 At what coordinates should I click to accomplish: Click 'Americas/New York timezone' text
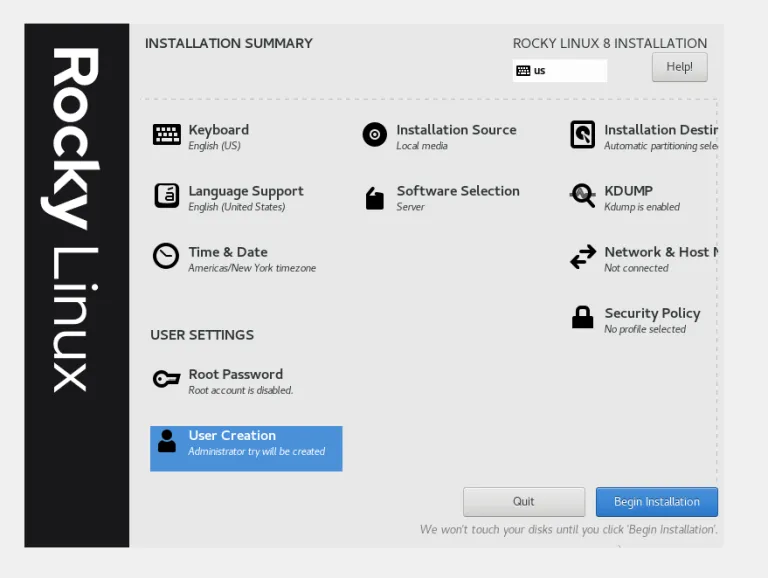[x=252, y=268]
